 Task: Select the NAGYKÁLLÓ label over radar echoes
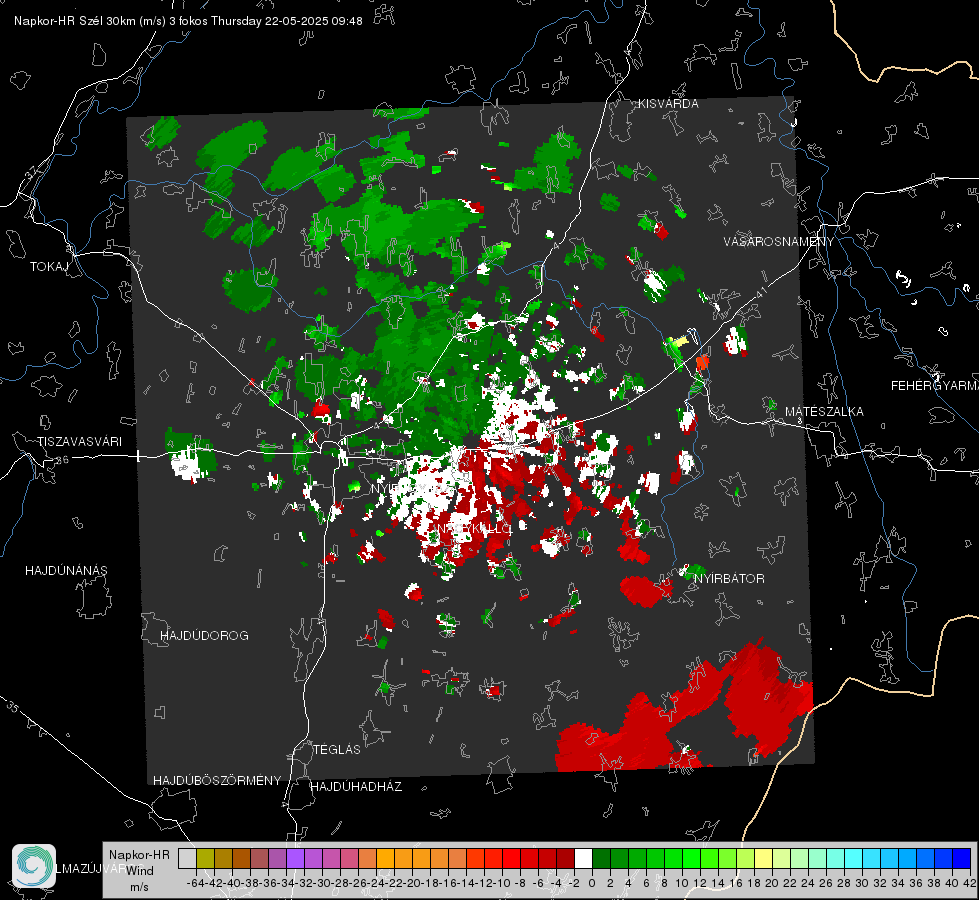click(x=473, y=528)
